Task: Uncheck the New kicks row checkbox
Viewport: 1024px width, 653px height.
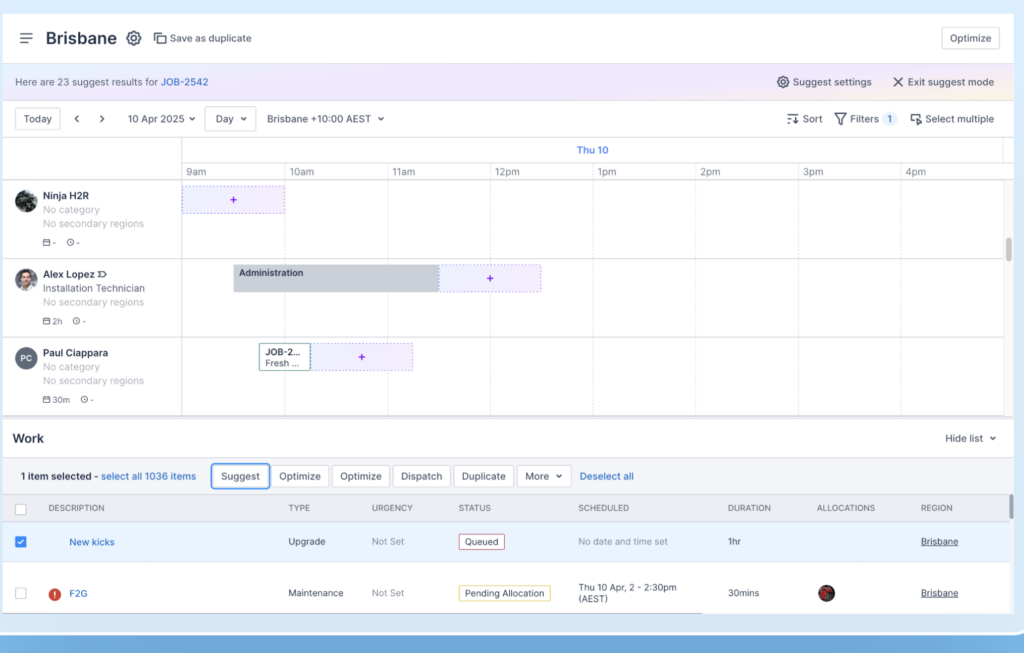Action: pyautogui.click(x=21, y=542)
